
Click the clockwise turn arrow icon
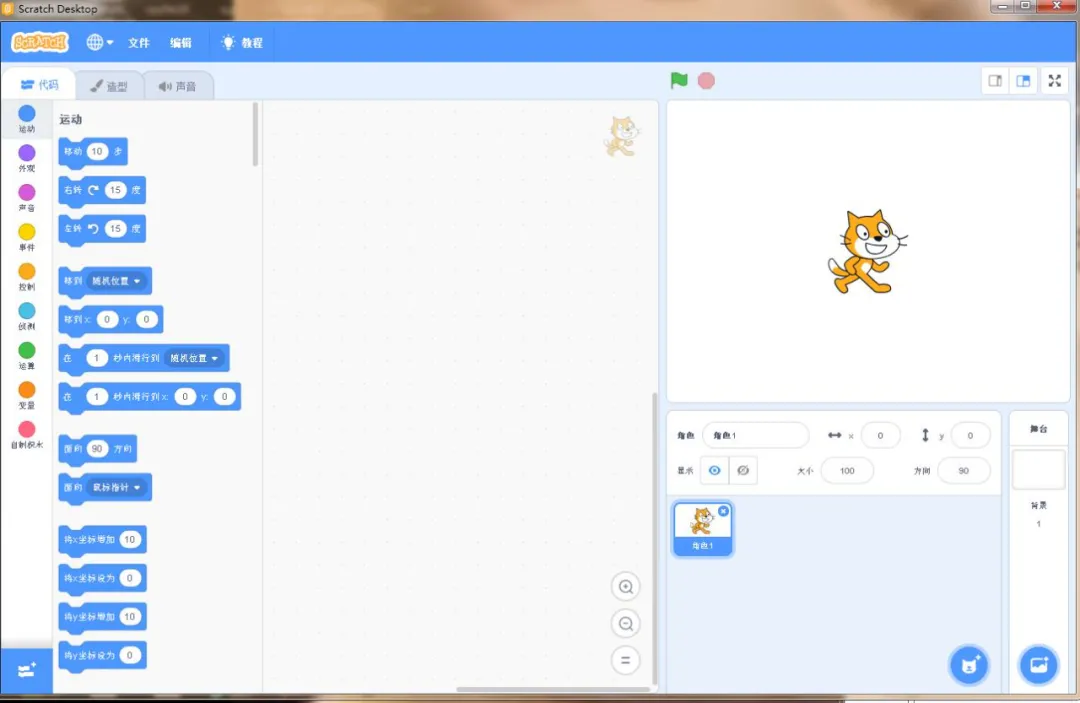click(93, 190)
